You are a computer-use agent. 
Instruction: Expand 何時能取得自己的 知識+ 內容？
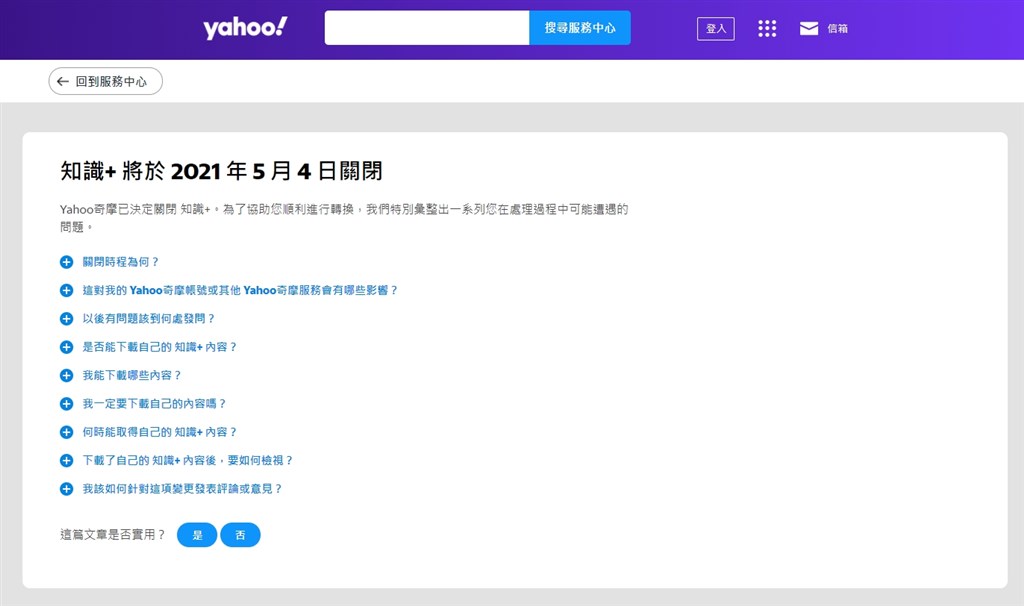click(x=159, y=432)
